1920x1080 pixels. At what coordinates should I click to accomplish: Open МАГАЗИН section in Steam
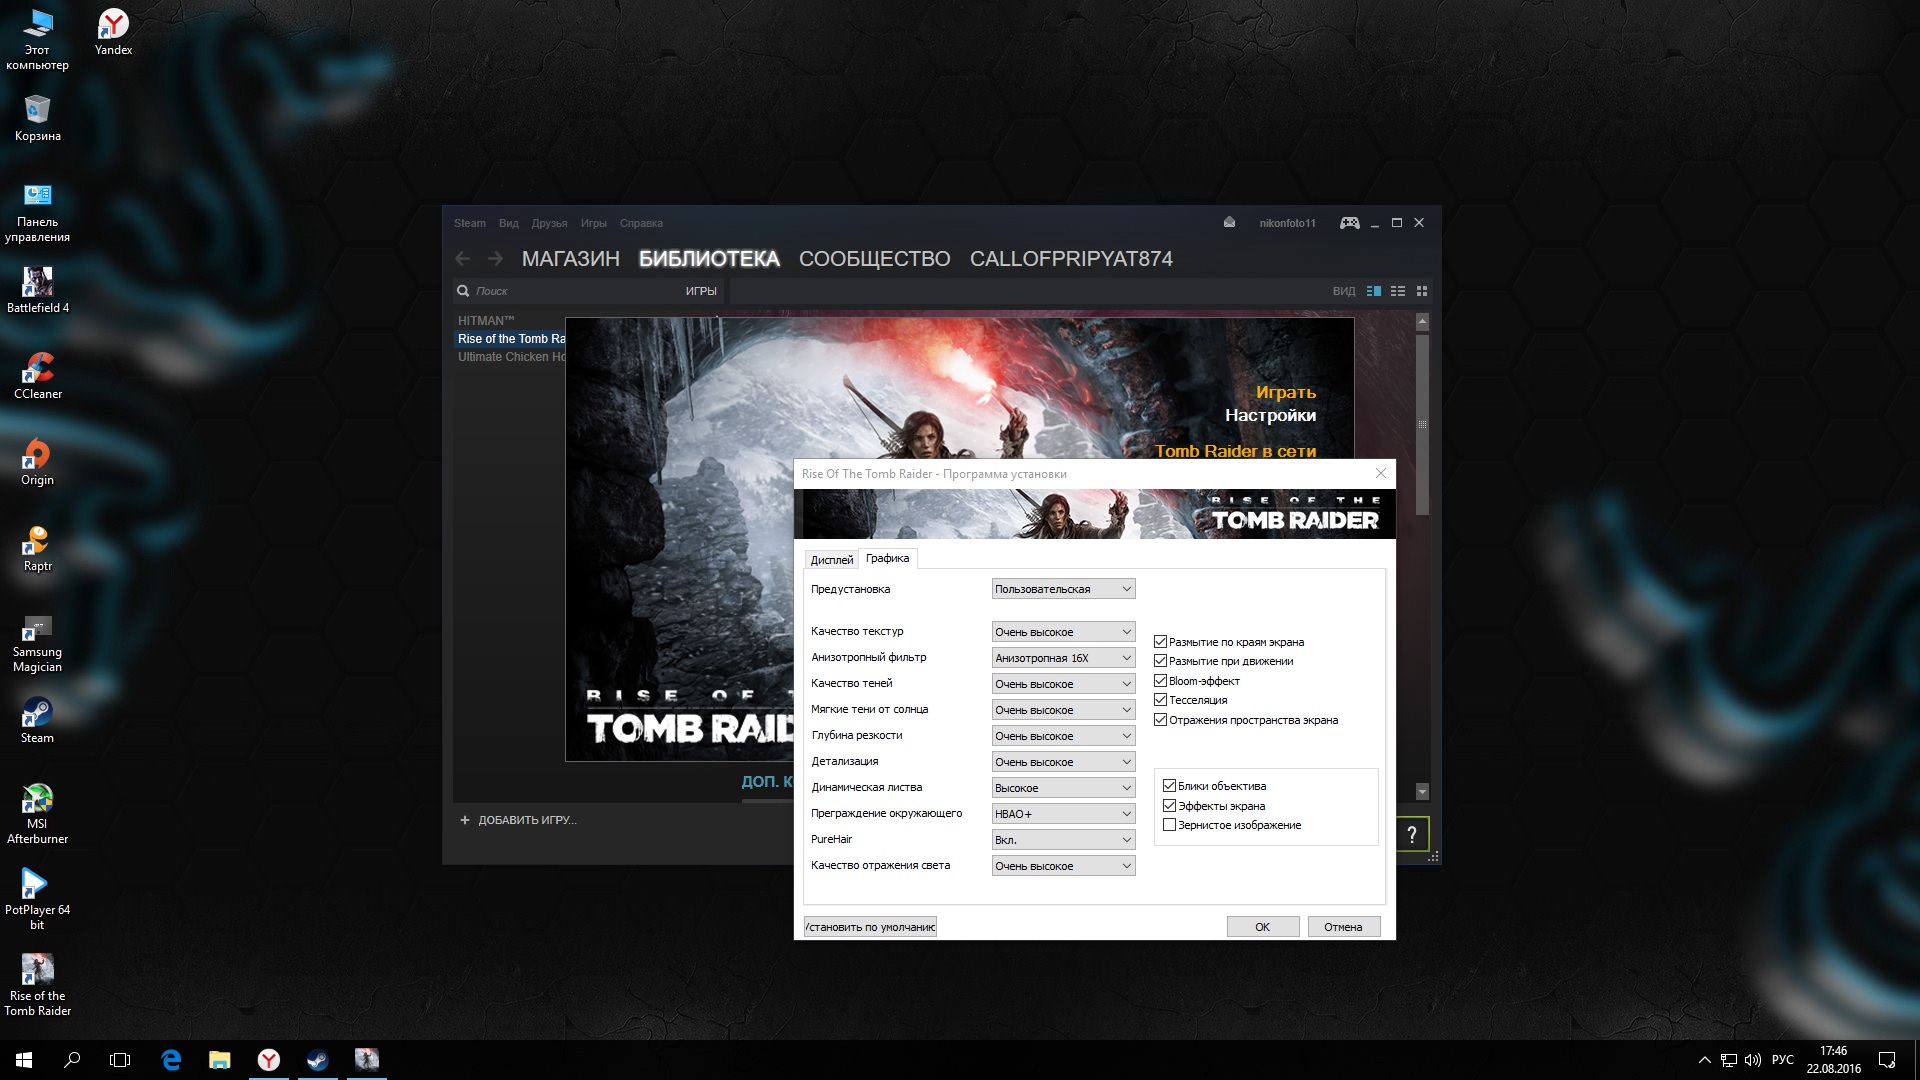pyautogui.click(x=570, y=259)
